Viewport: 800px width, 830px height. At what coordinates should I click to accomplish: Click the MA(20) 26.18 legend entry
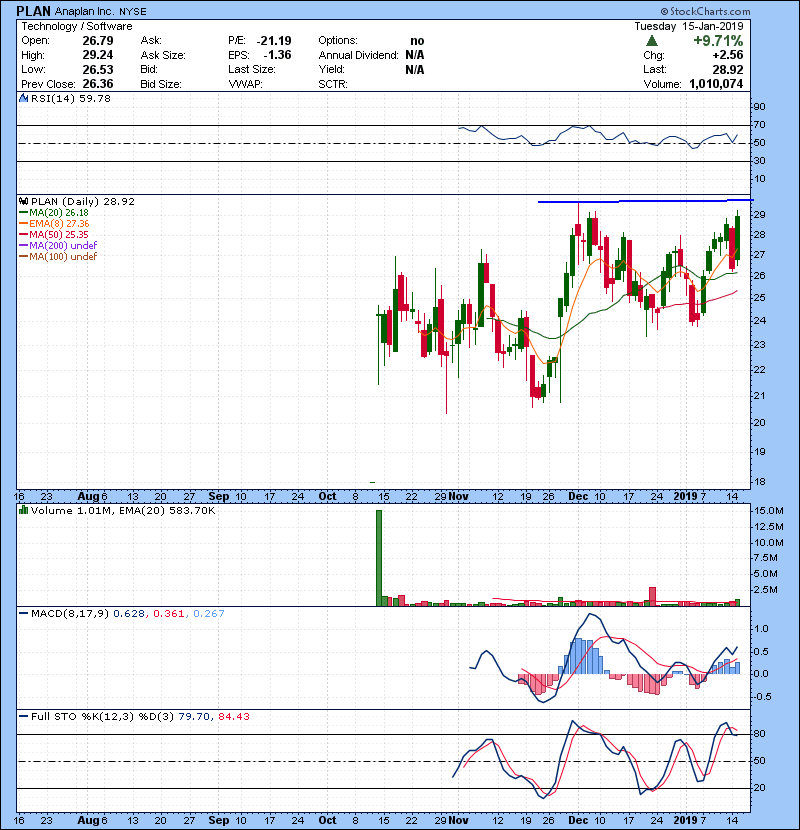coord(59,212)
